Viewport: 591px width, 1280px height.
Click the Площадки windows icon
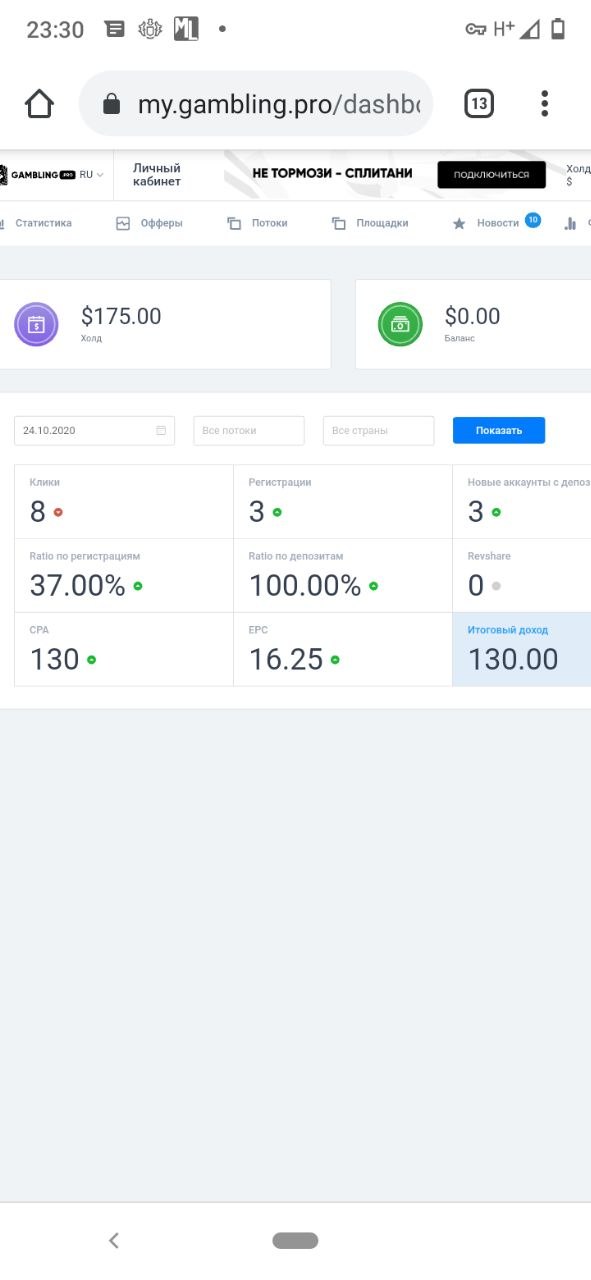339,224
